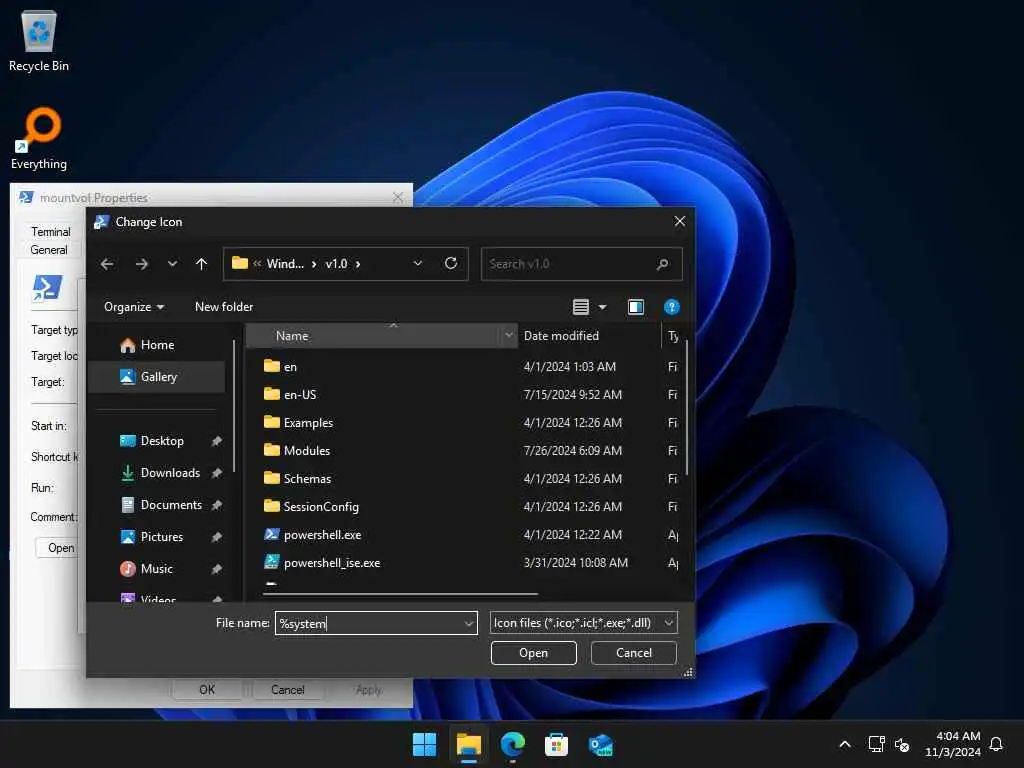Click "Wind..." breadcrumb in address bar

pyautogui.click(x=285, y=264)
